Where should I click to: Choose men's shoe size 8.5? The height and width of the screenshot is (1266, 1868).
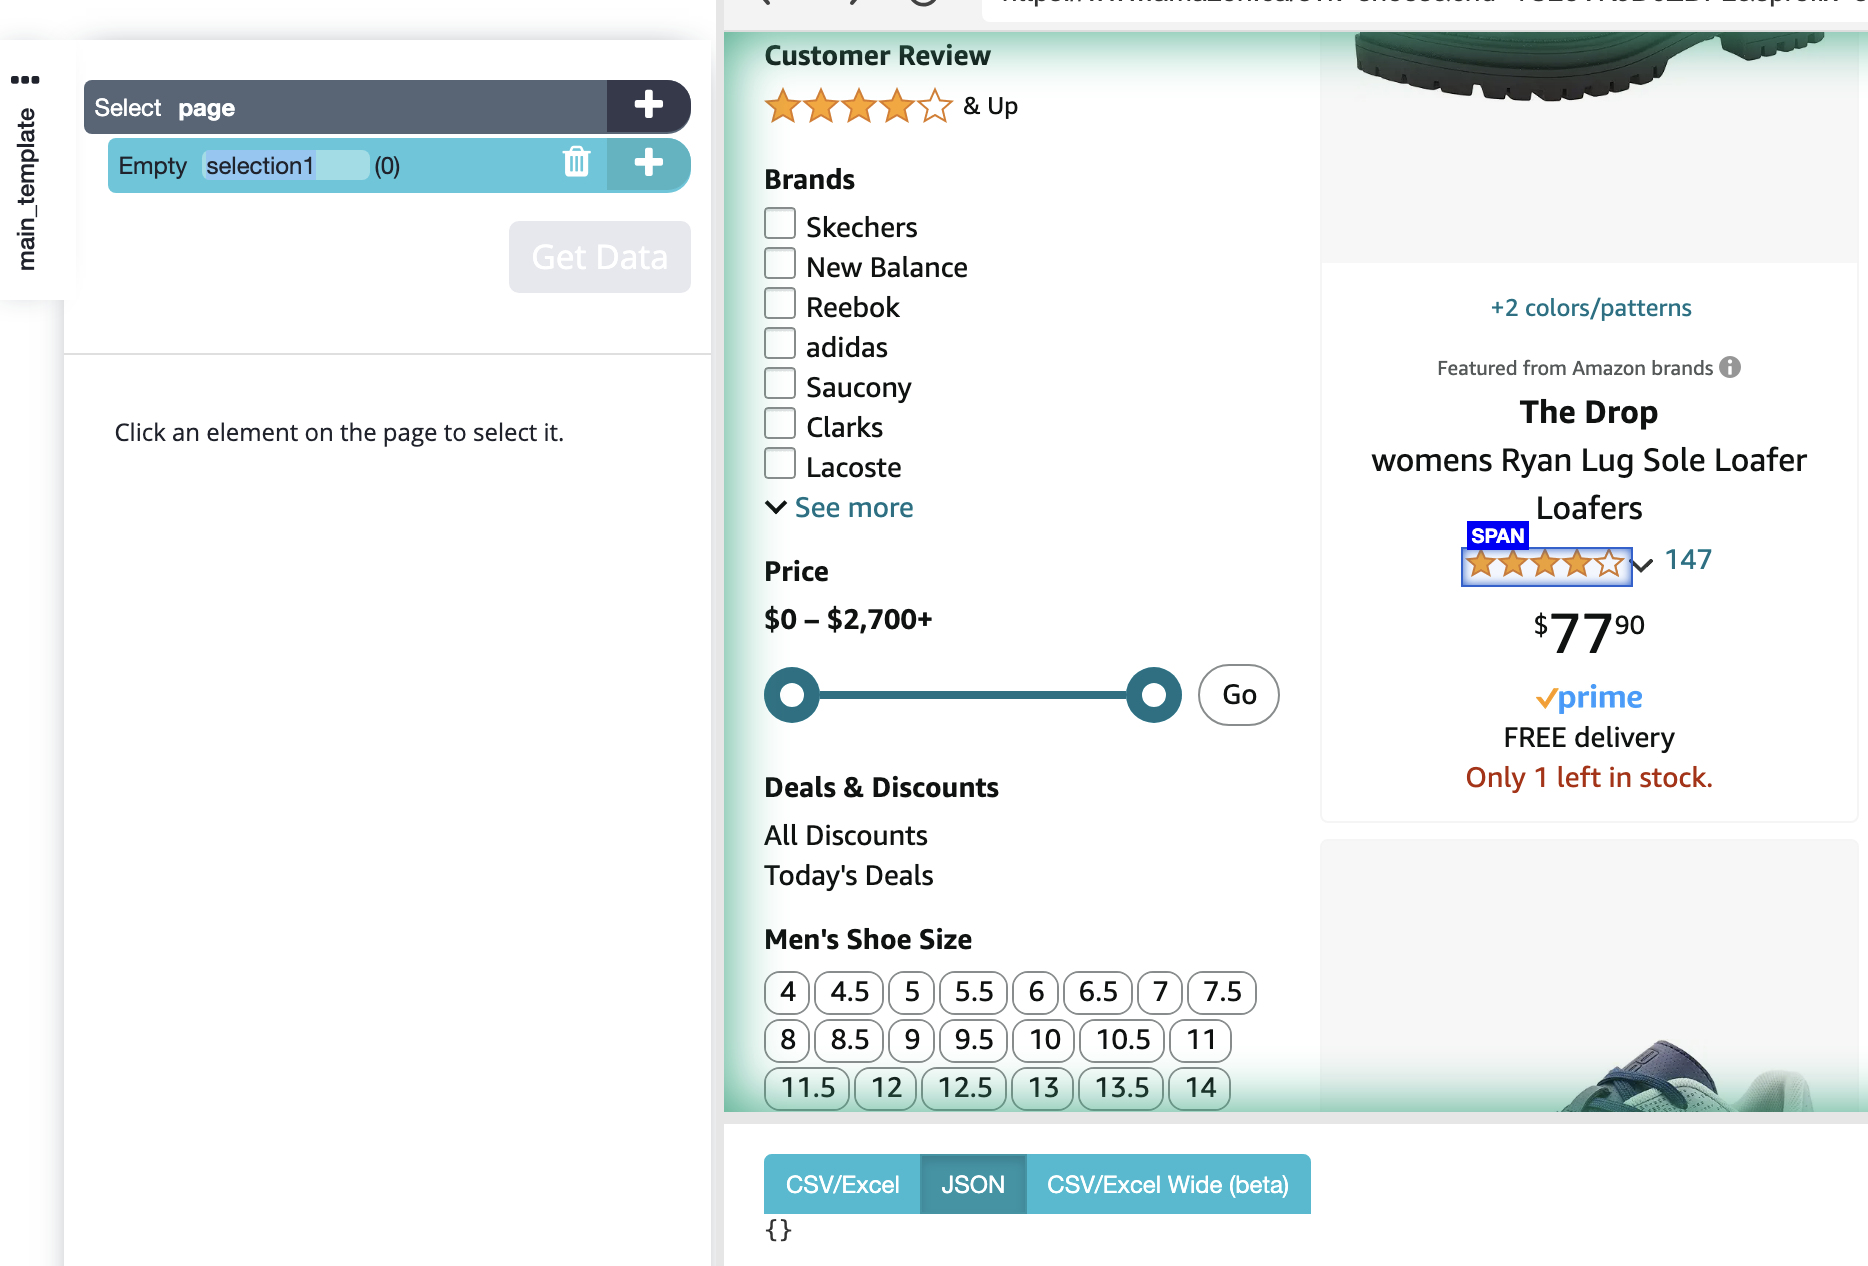click(849, 1040)
